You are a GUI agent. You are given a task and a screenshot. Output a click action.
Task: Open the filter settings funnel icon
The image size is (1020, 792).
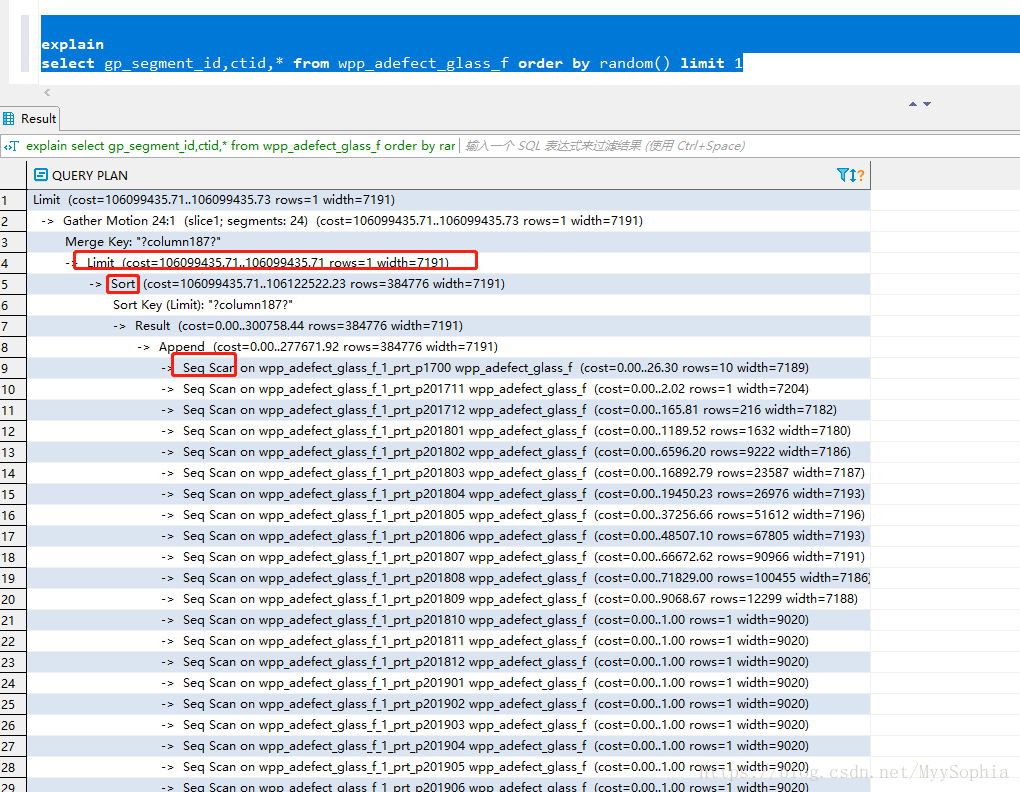click(x=843, y=175)
